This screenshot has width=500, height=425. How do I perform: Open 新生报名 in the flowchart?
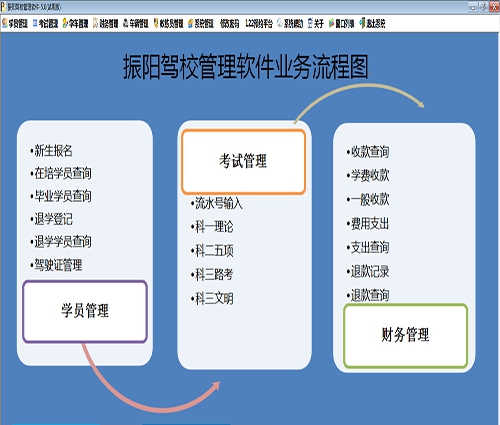pyautogui.click(x=53, y=151)
